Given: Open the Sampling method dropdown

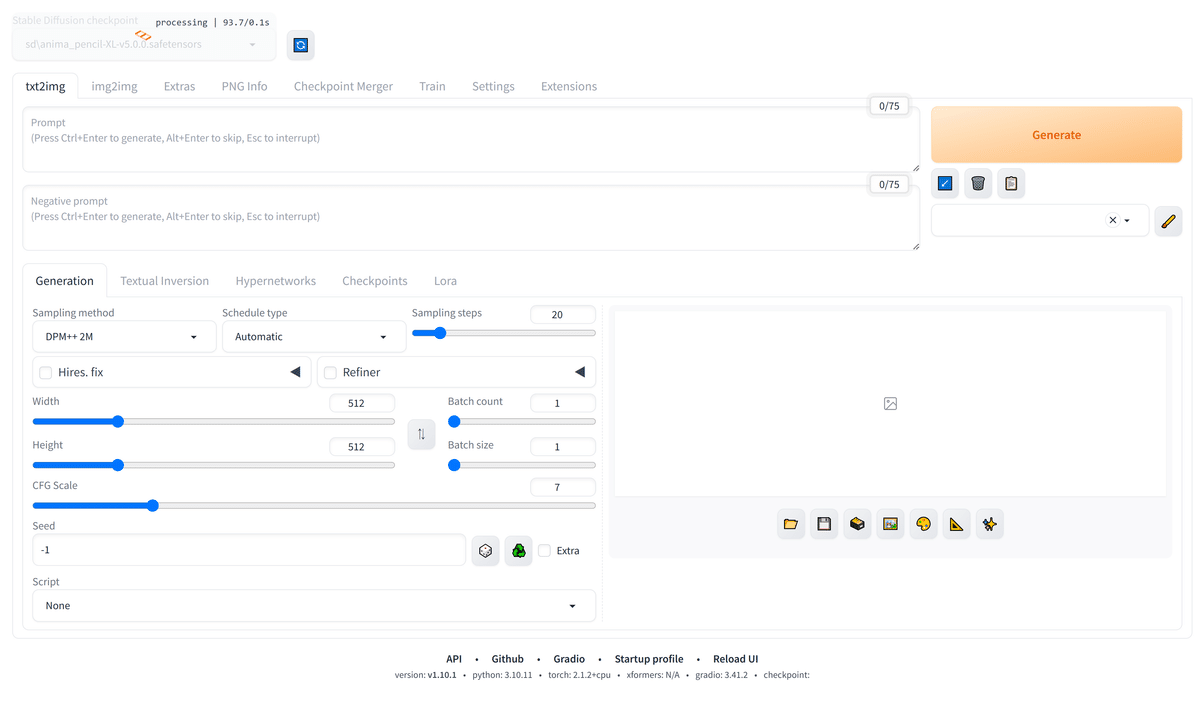Looking at the screenshot, I should [124, 336].
